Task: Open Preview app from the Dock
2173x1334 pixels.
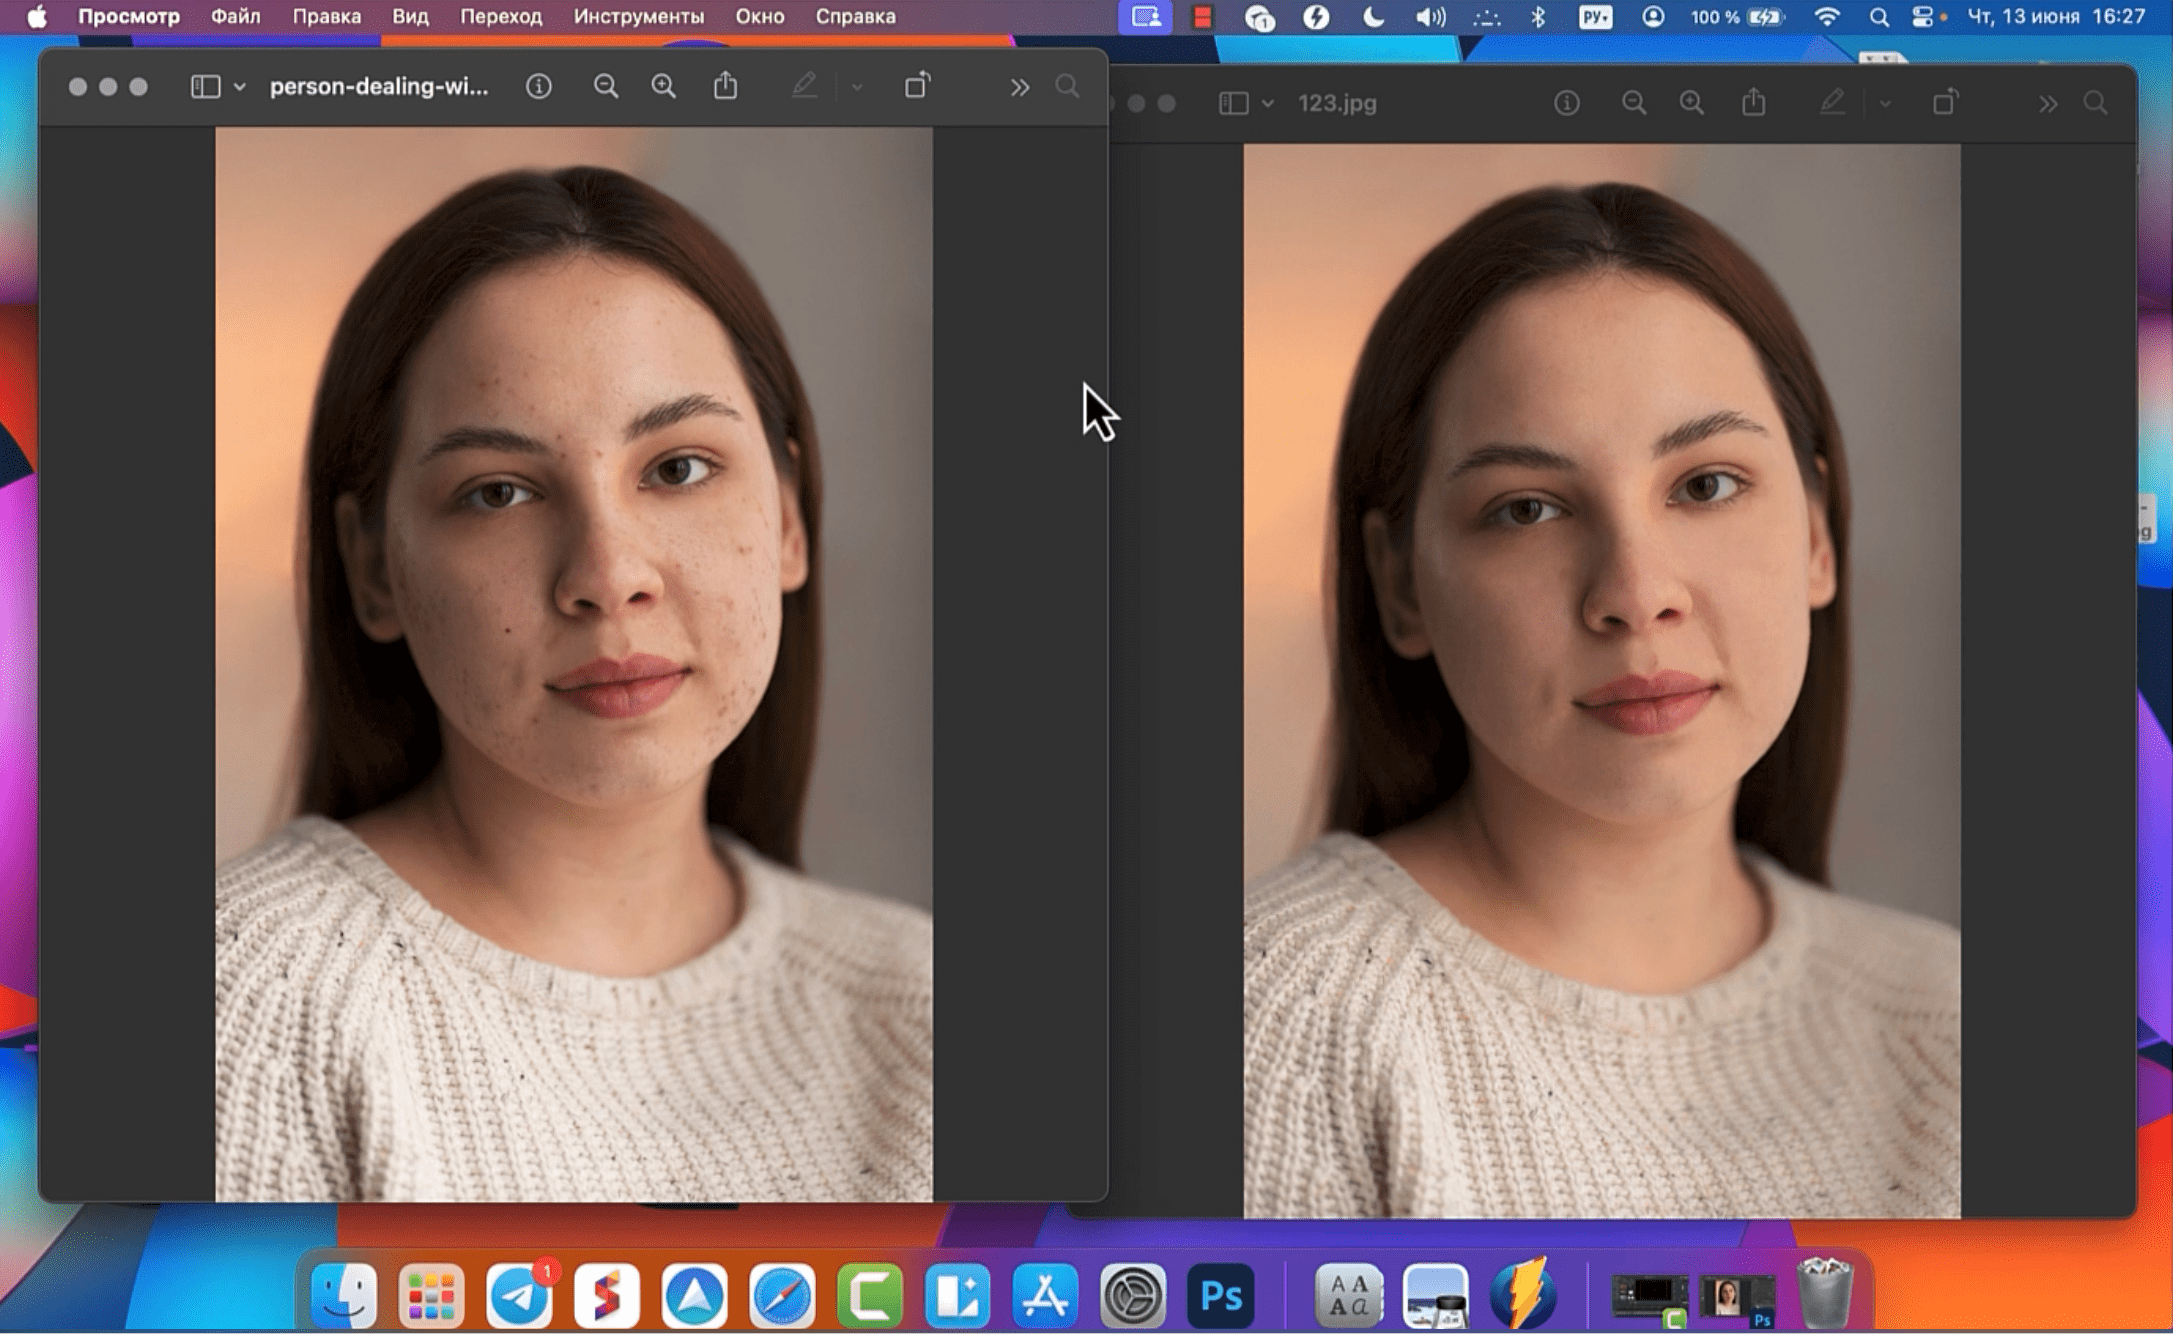Action: (x=1436, y=1295)
